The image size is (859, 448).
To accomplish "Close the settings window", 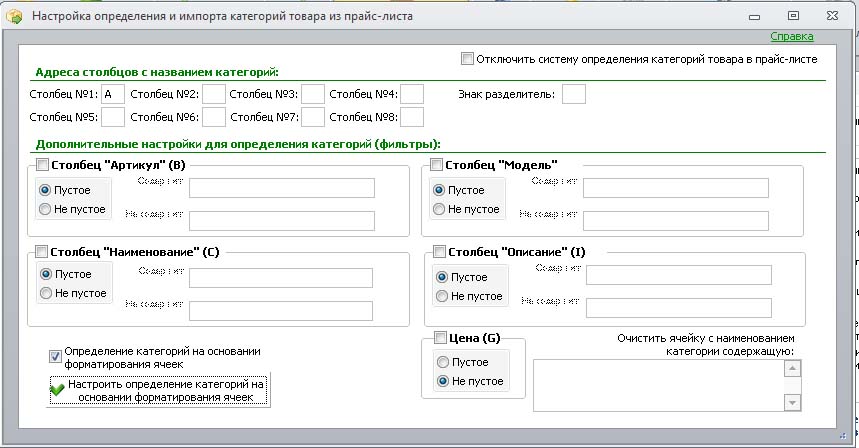I will coord(832,16).
